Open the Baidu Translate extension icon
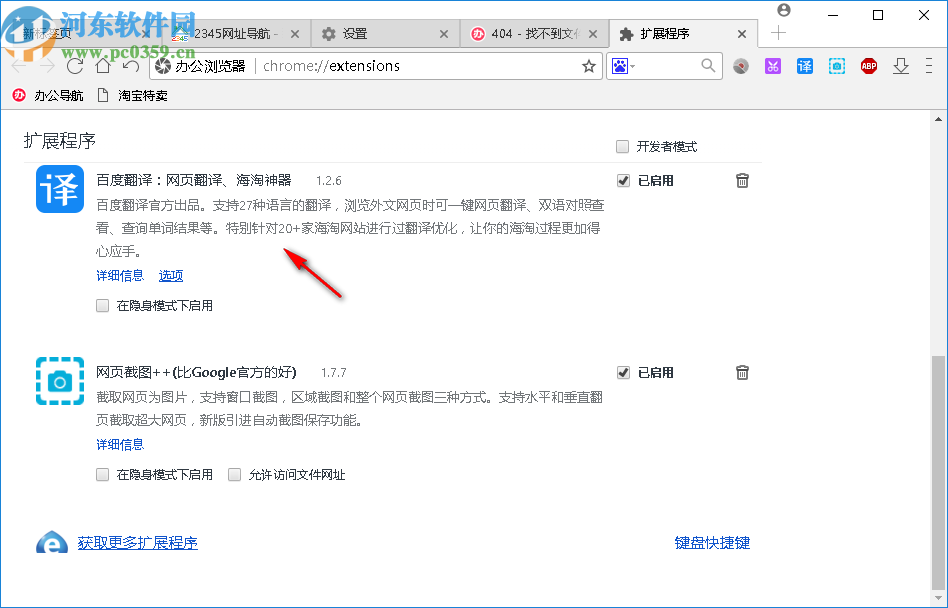Image resolution: width=948 pixels, height=608 pixels. (804, 66)
